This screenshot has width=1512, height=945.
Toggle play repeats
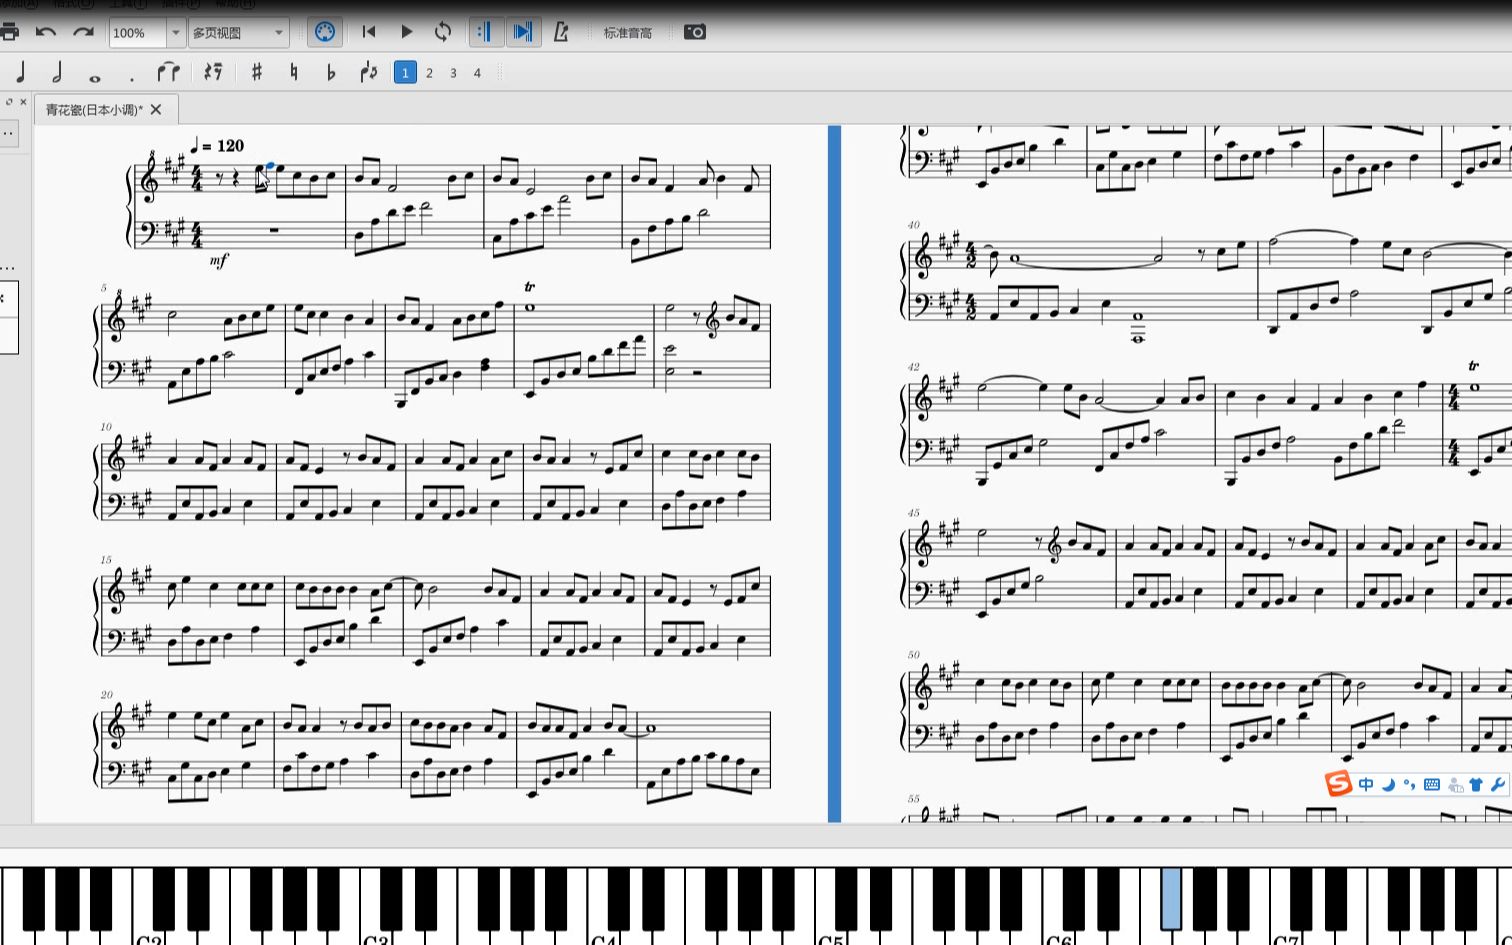tap(486, 32)
